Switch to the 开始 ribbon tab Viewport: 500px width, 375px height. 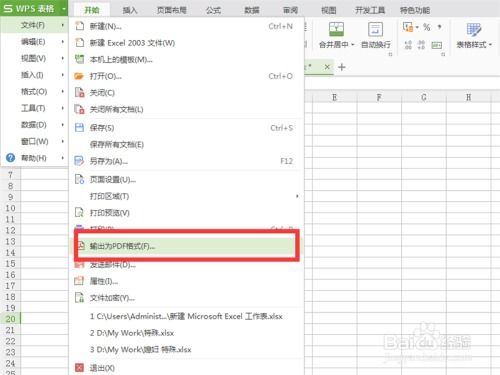point(92,10)
